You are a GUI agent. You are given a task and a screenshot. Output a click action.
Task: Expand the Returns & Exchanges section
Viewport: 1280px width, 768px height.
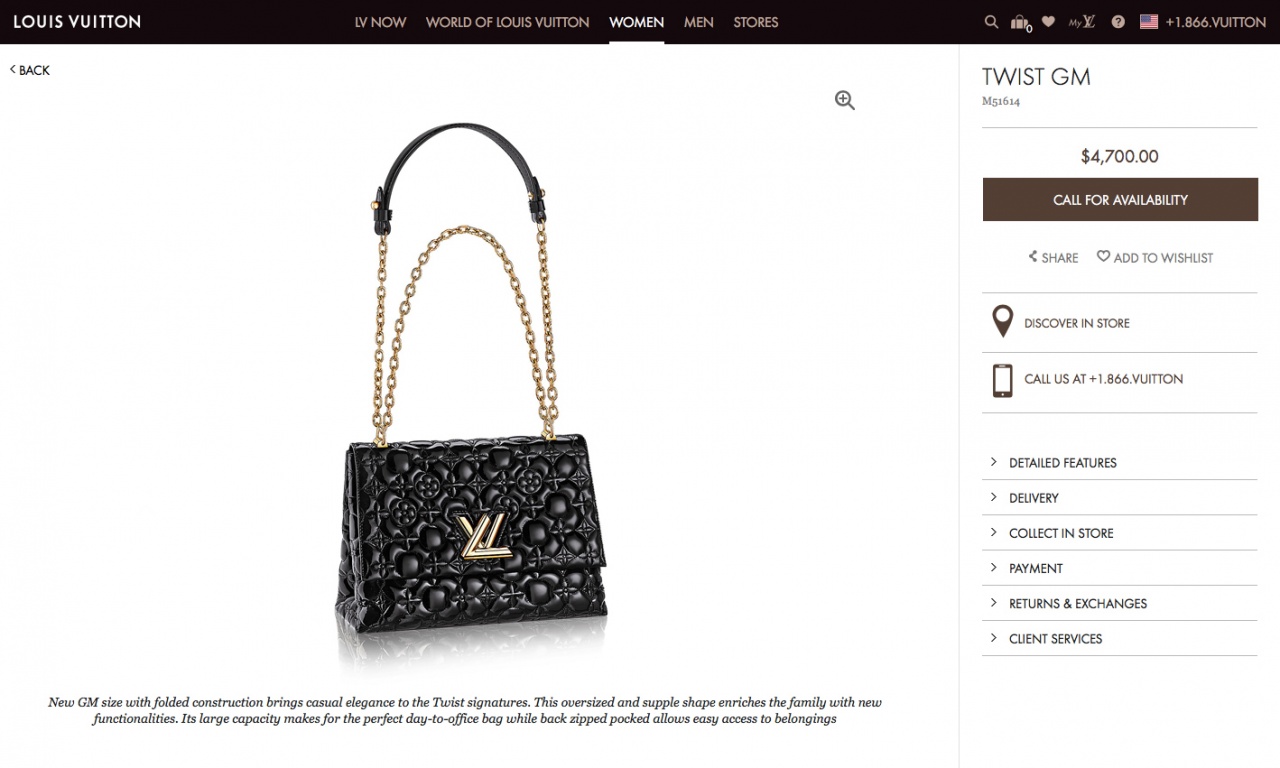coord(1119,604)
